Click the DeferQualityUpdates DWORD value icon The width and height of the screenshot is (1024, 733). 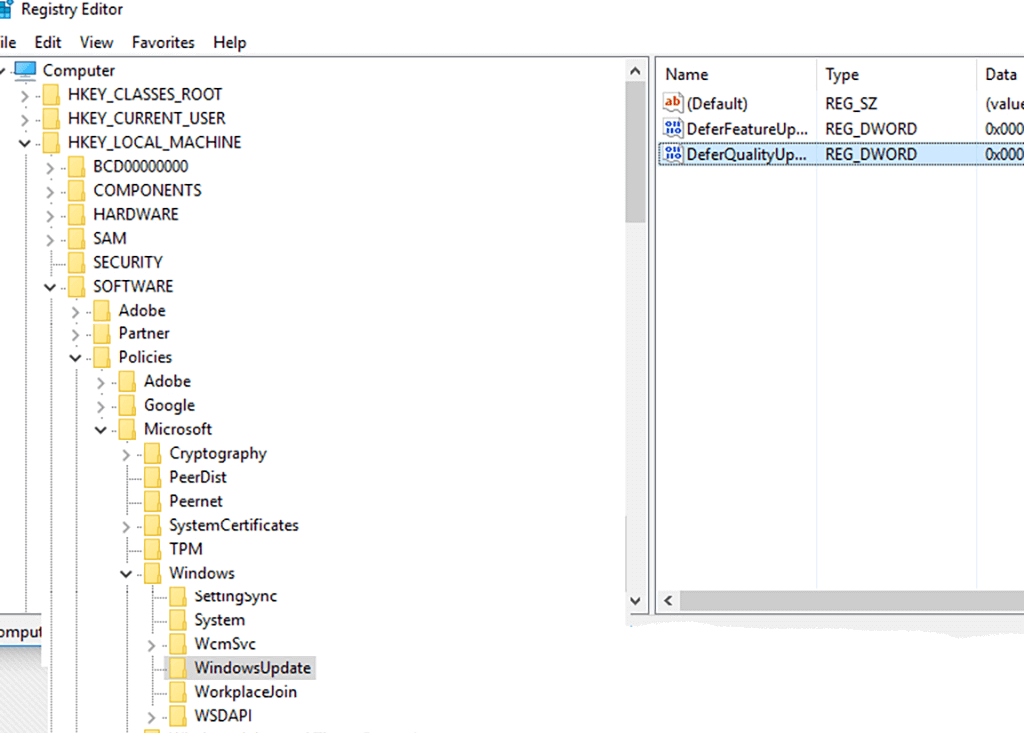[672, 154]
